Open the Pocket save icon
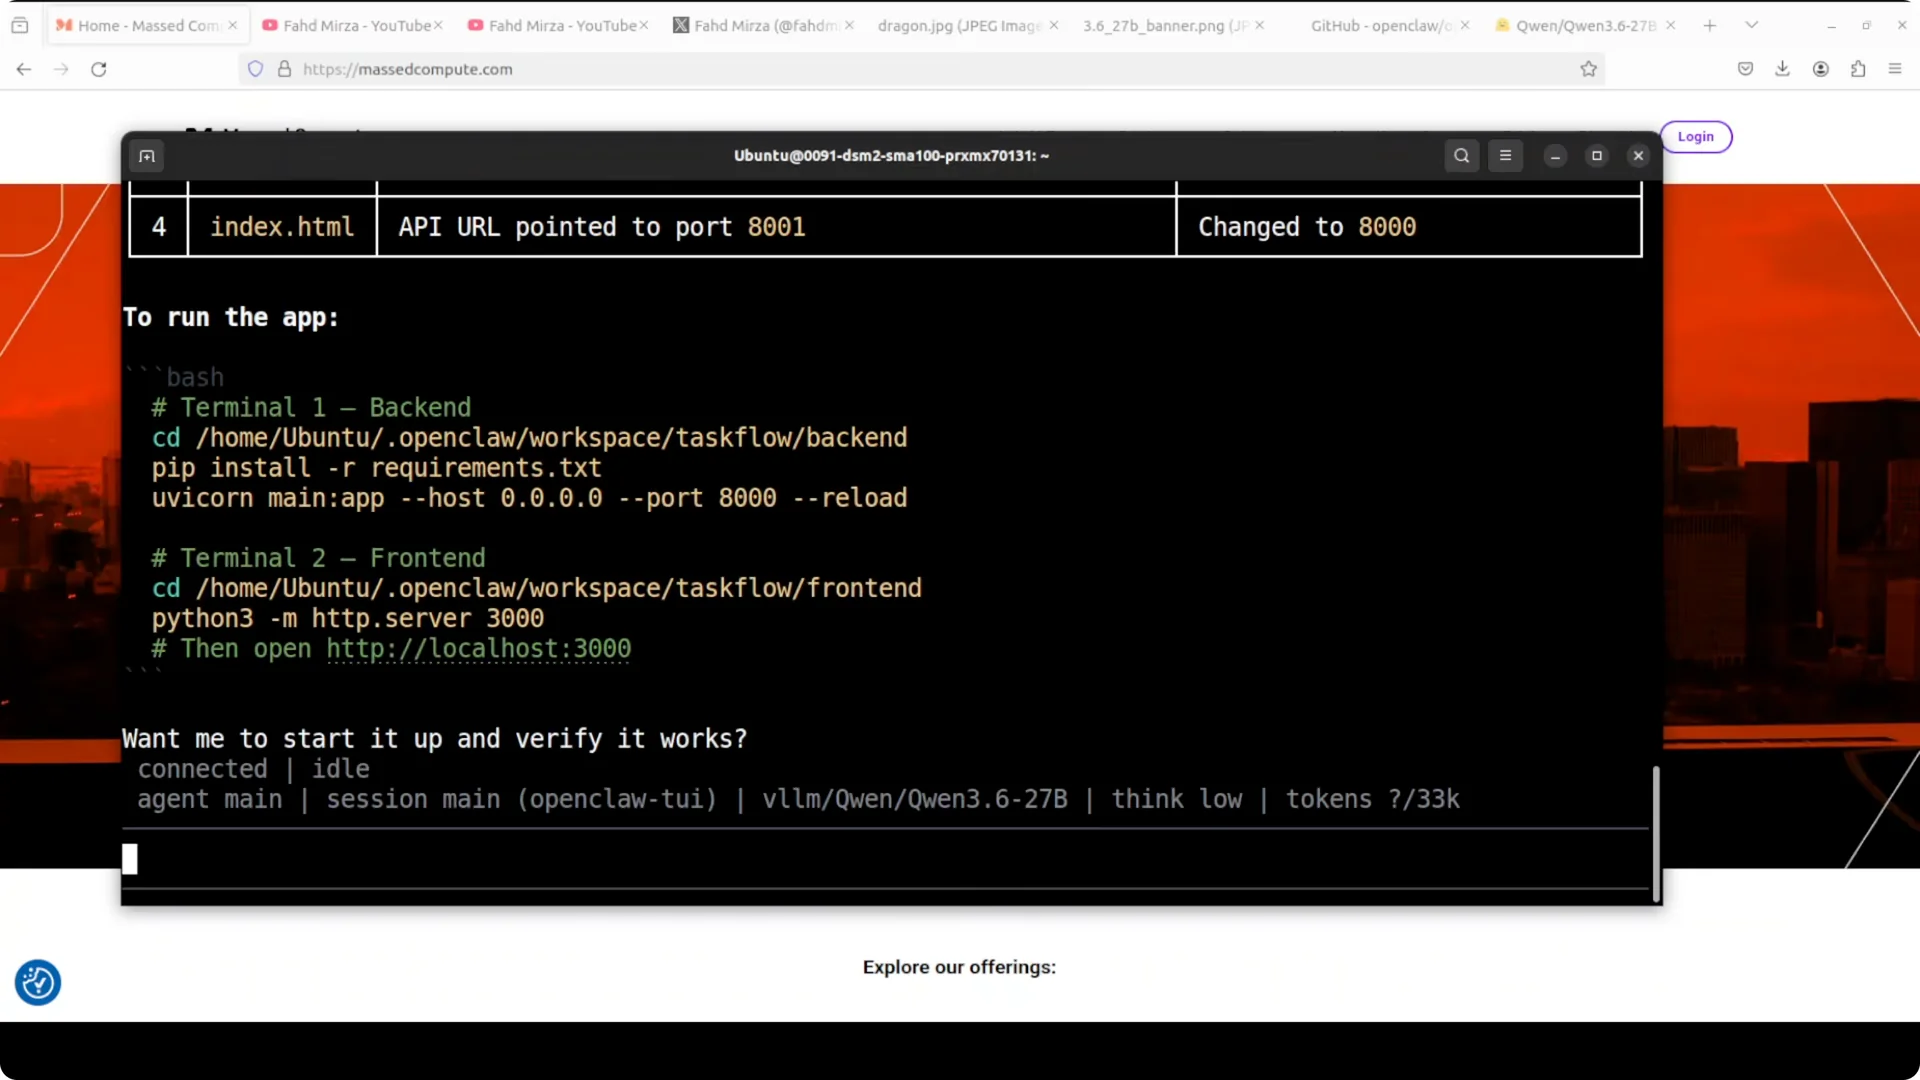Image resolution: width=1920 pixels, height=1080 pixels. point(1745,69)
